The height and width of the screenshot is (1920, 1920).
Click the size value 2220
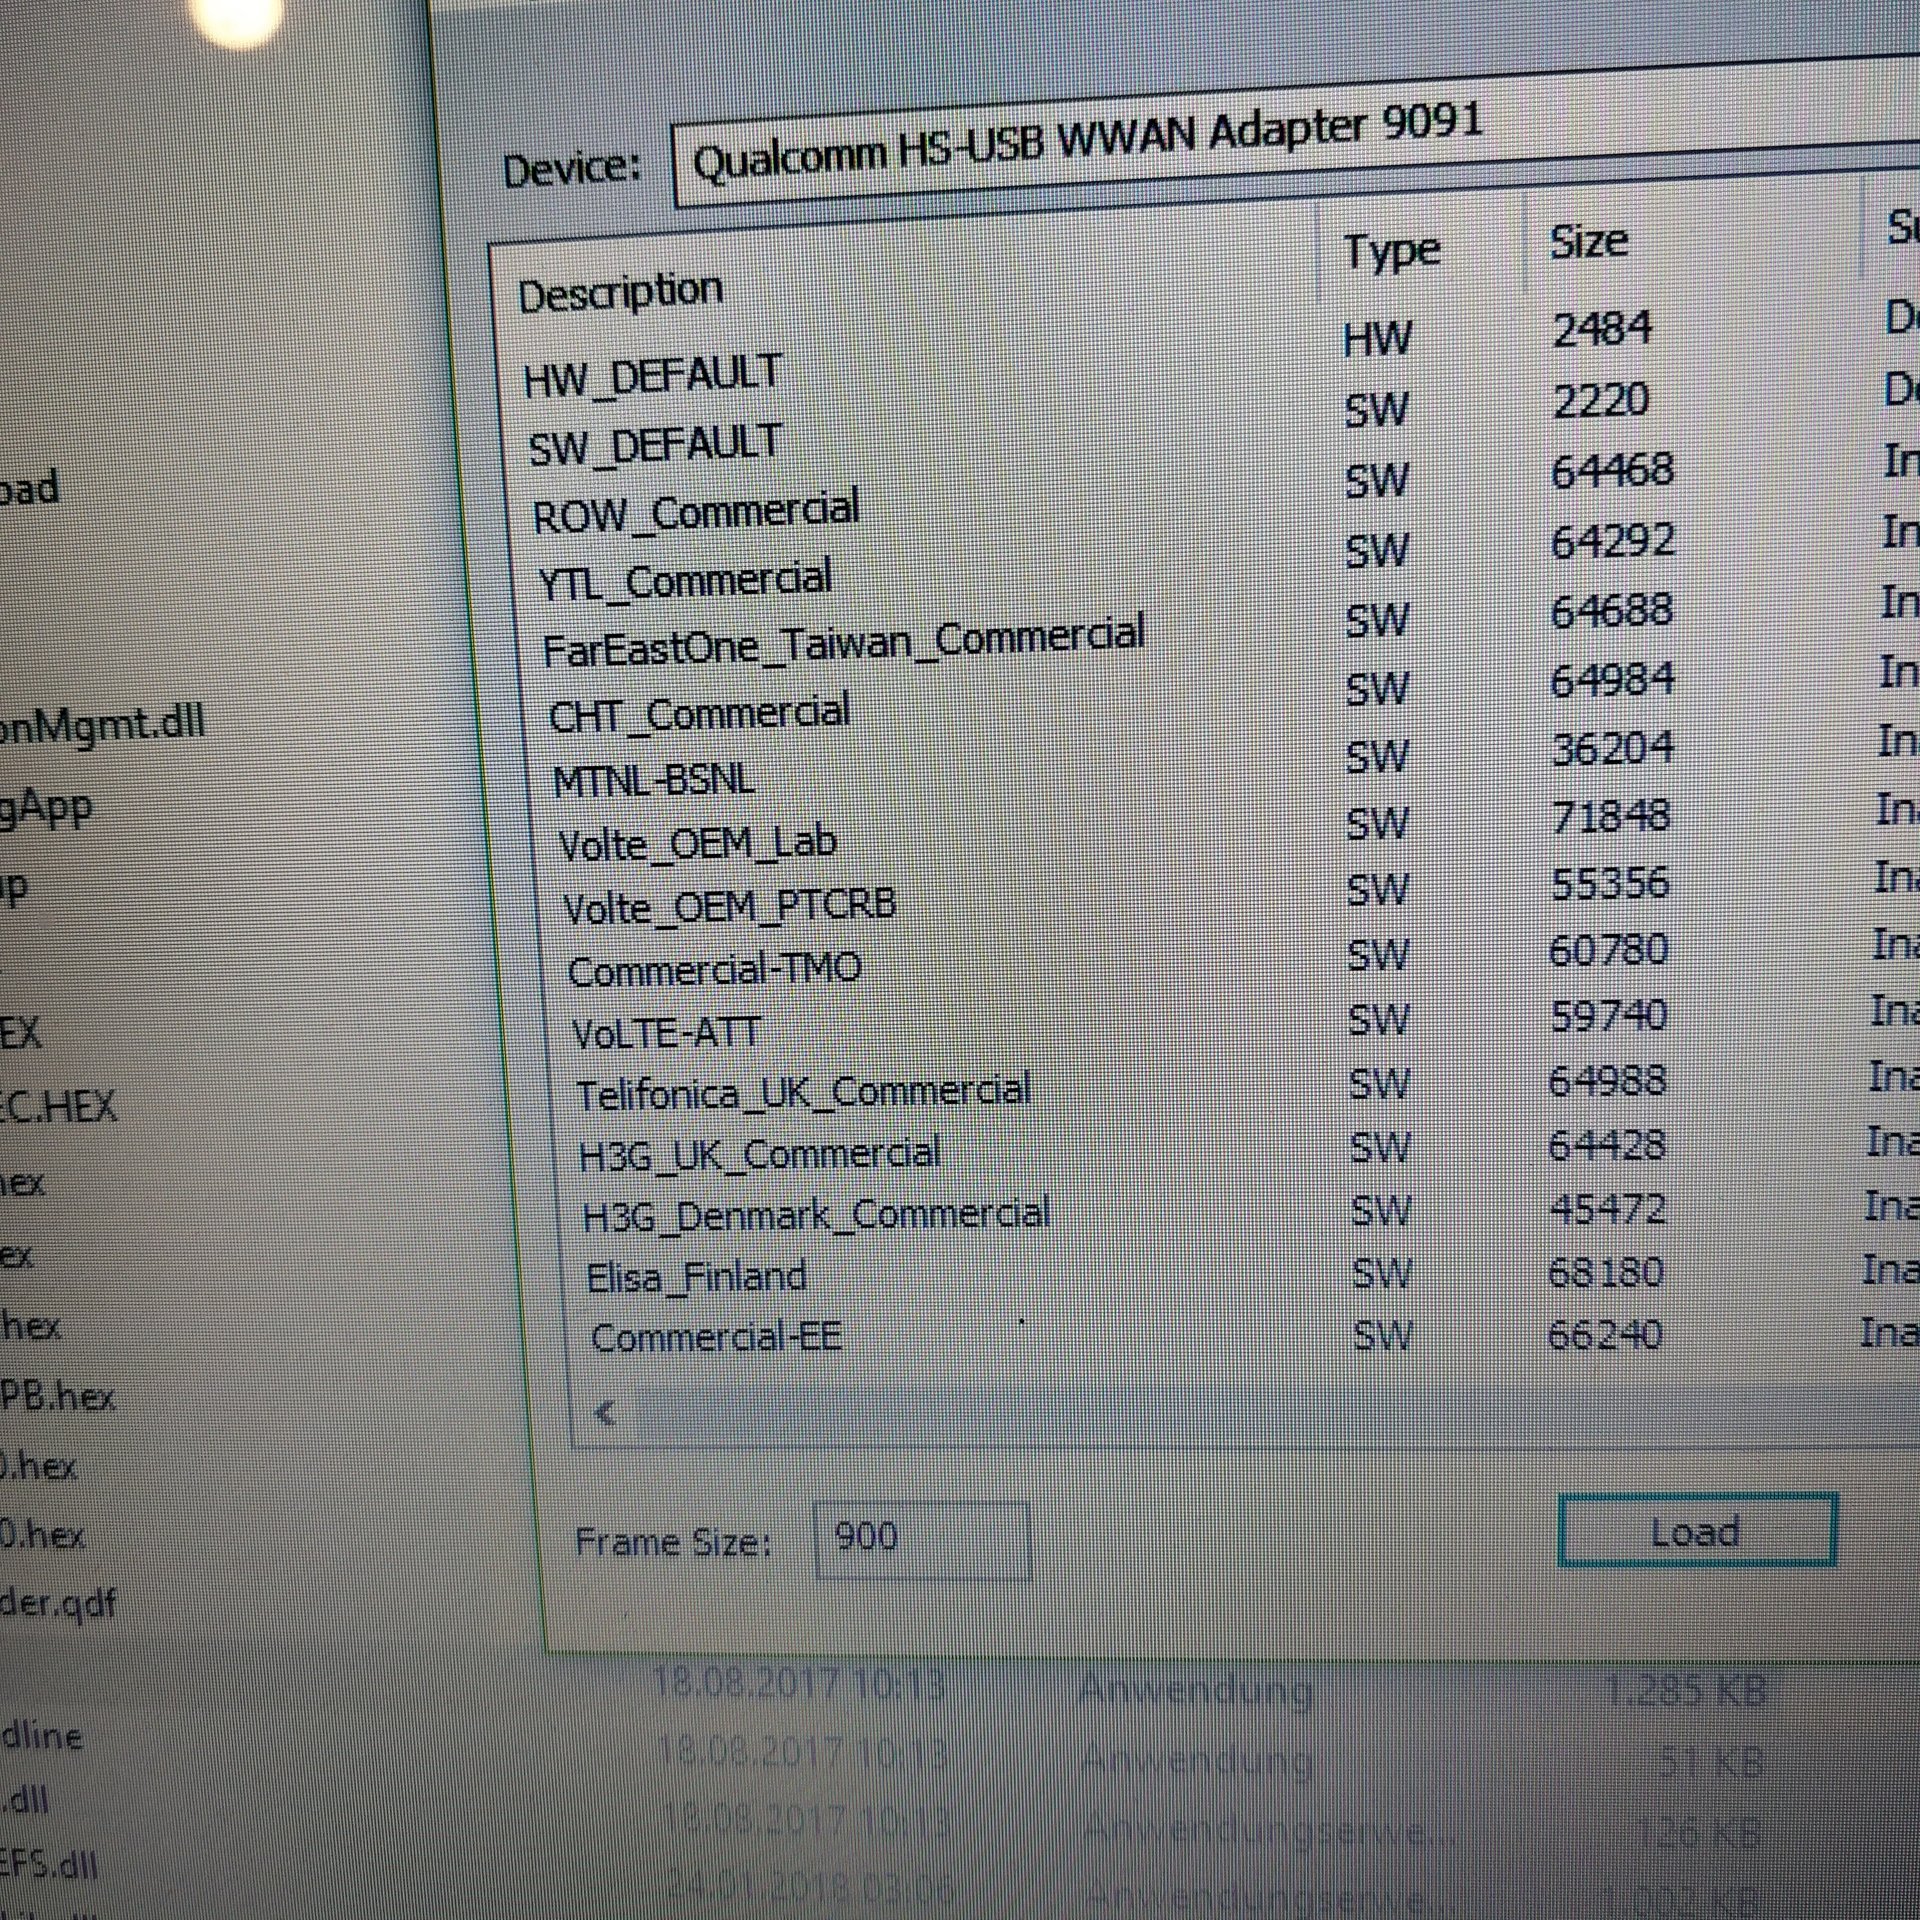click(x=1601, y=401)
